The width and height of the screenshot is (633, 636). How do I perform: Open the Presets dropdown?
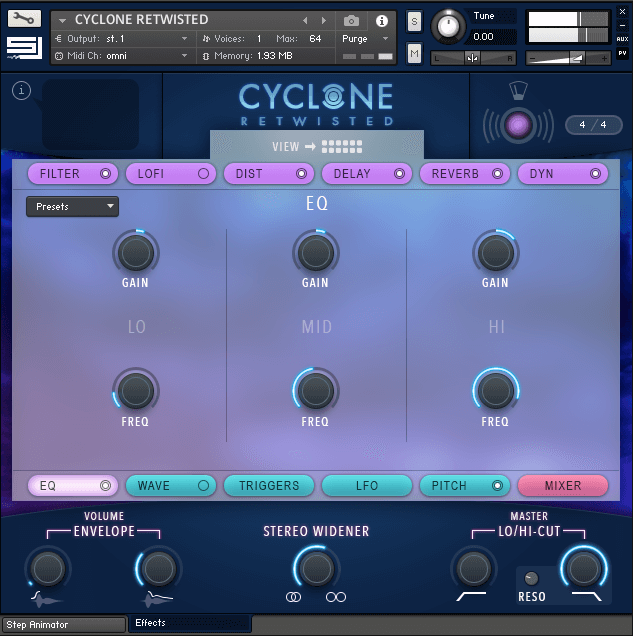[72, 207]
